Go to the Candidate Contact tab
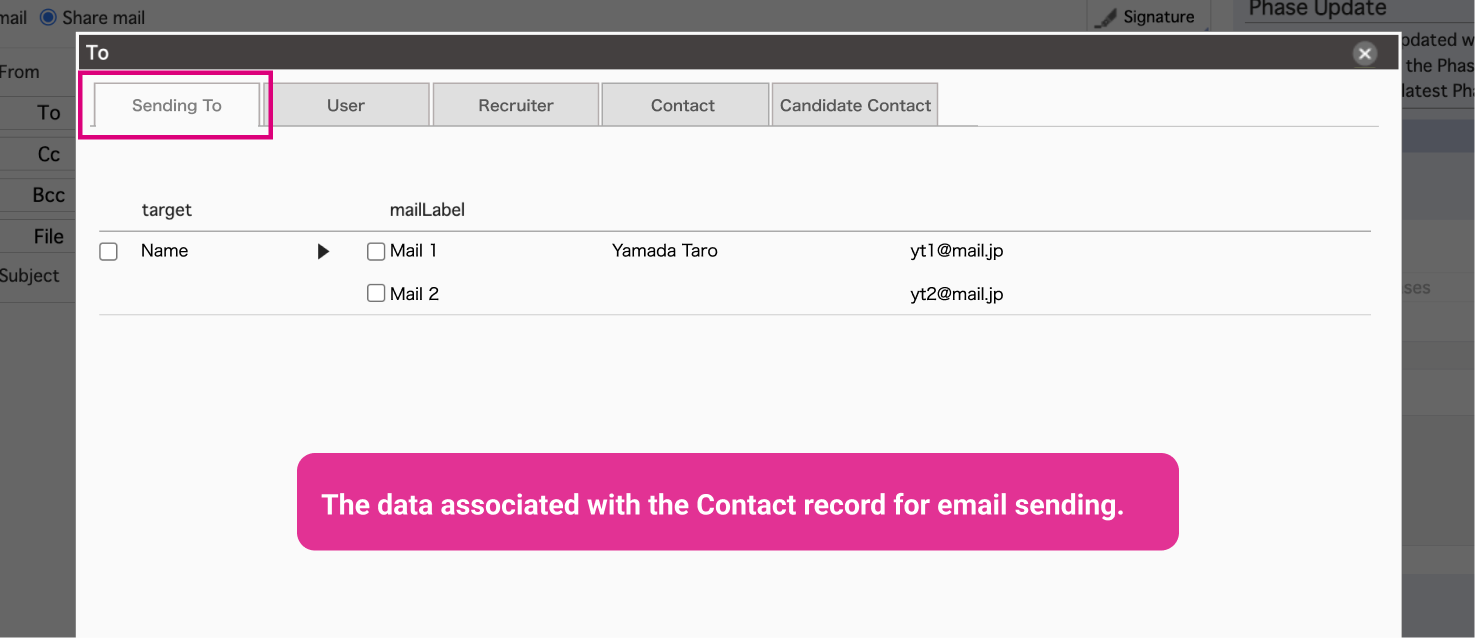The width and height of the screenshot is (1475, 638). click(855, 105)
